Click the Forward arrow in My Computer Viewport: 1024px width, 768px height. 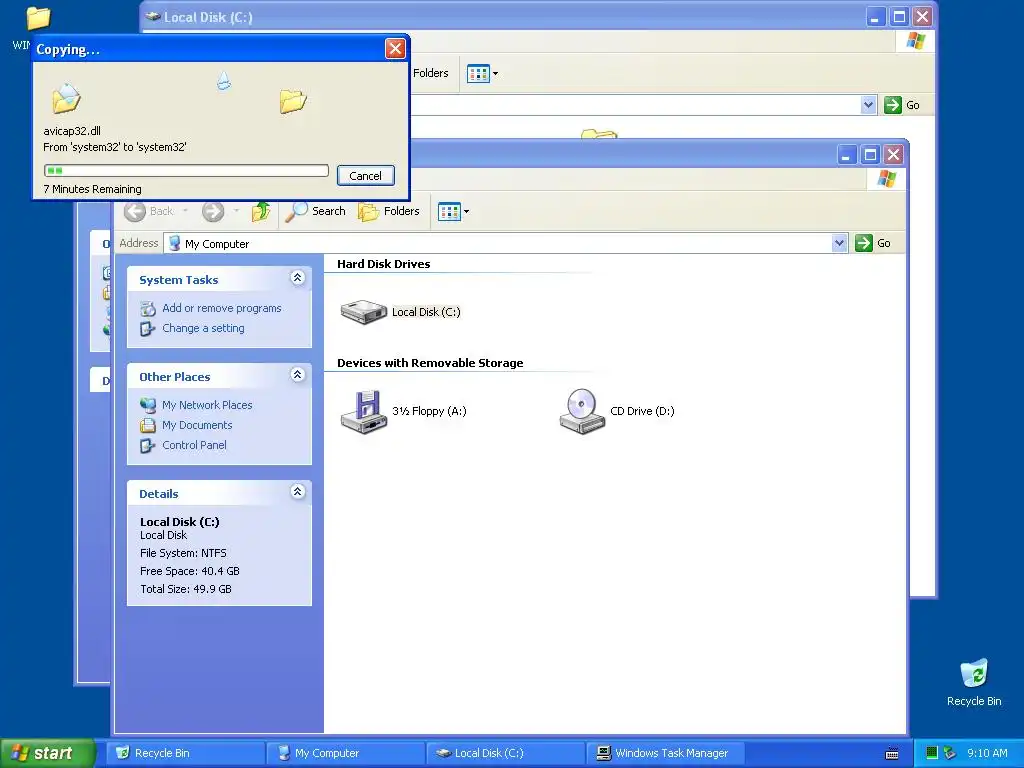click(213, 211)
